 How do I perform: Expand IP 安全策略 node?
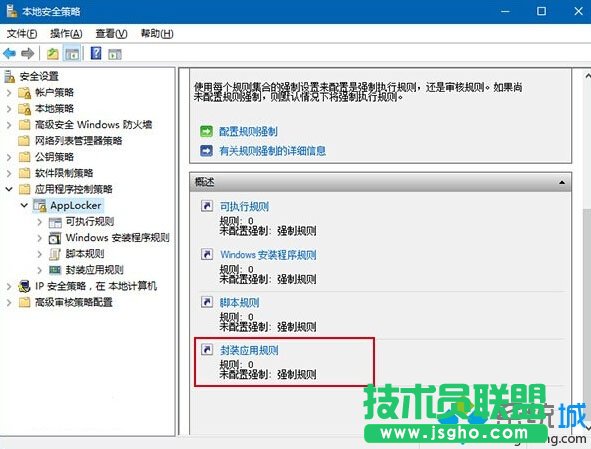[9, 286]
